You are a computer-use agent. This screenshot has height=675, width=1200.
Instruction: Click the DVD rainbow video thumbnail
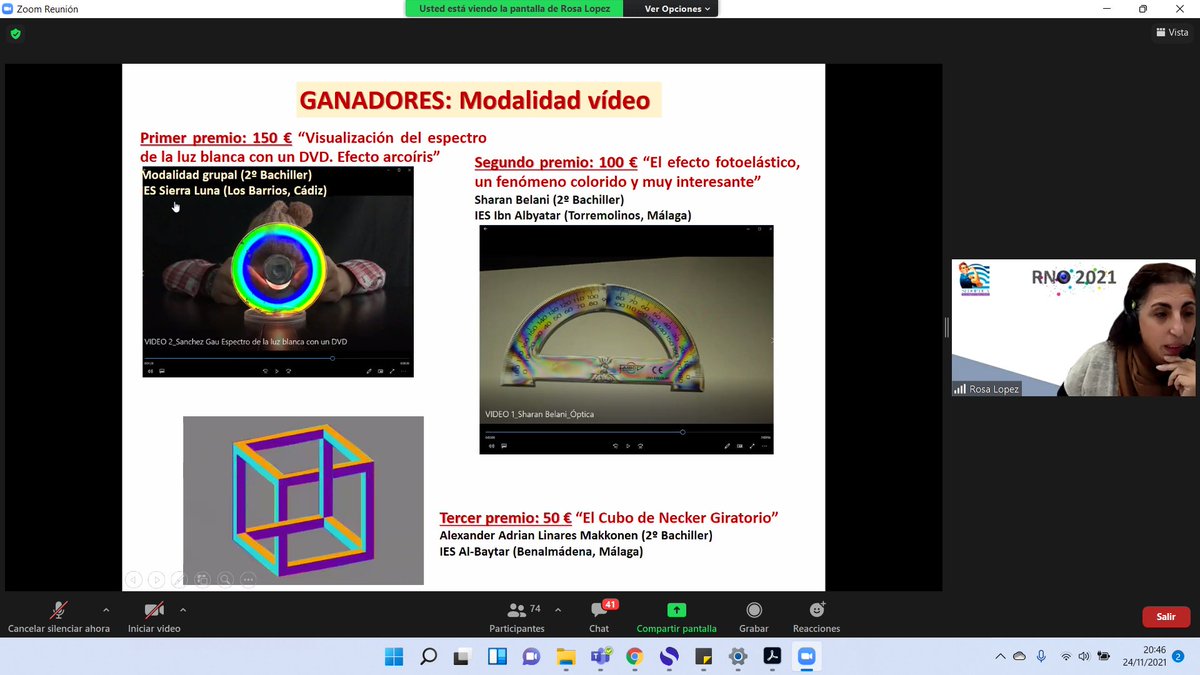pyautogui.click(x=277, y=271)
